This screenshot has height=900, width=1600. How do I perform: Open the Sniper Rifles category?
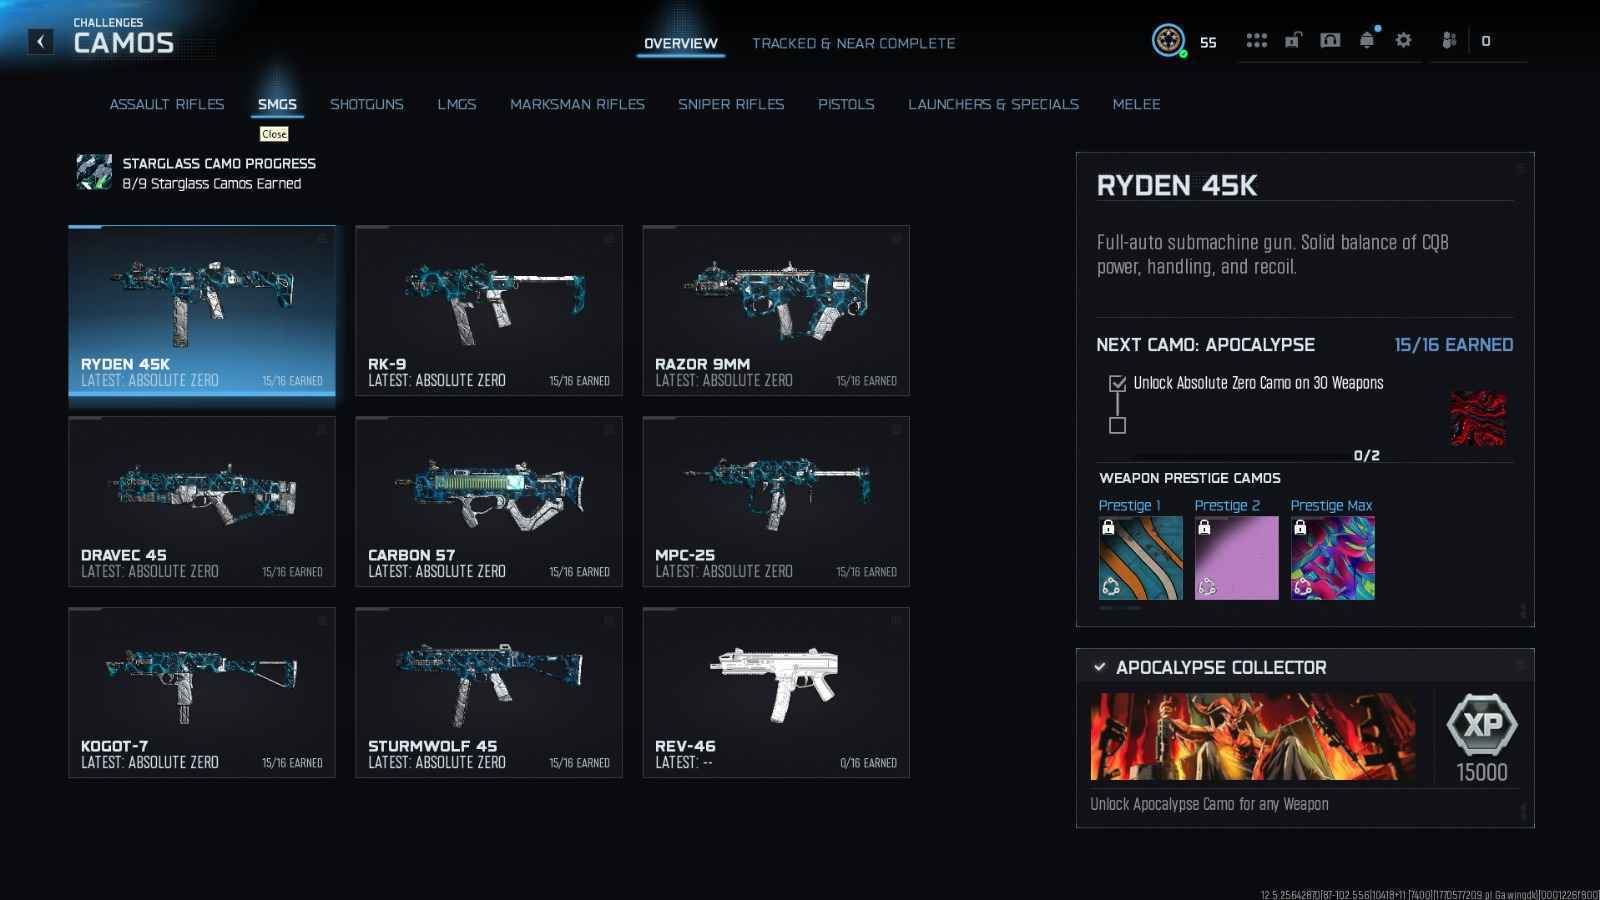tap(731, 104)
